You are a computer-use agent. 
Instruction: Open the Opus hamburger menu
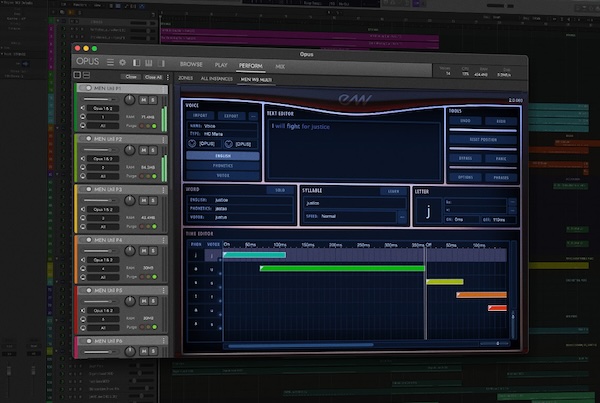(x=110, y=62)
